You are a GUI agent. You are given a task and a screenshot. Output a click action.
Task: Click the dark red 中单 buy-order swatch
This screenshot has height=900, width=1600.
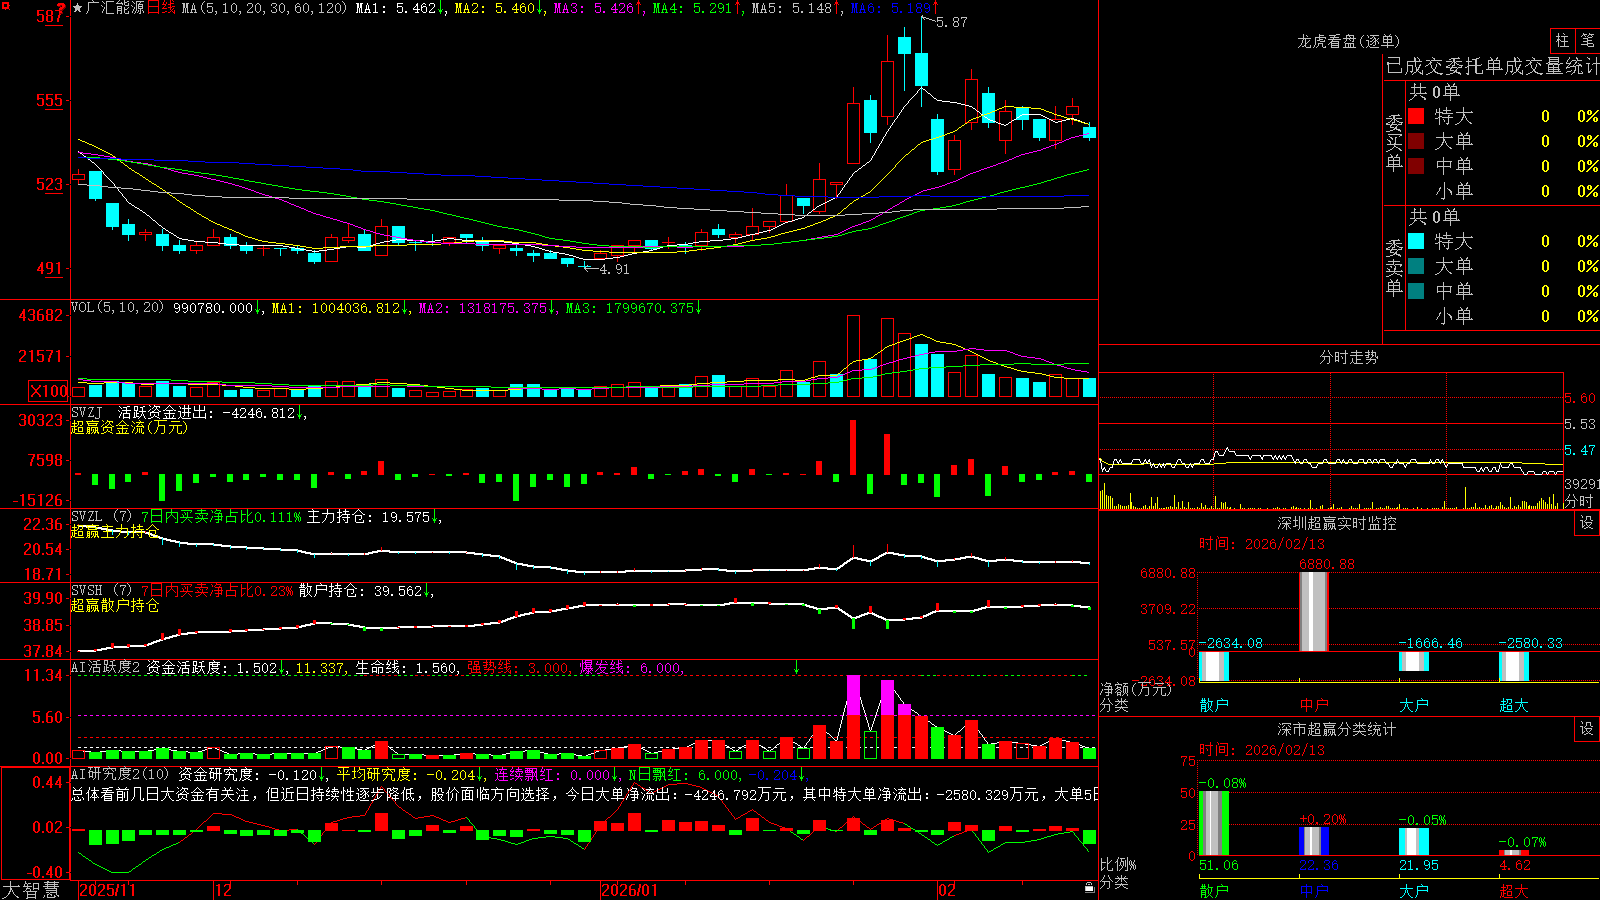[1416, 166]
